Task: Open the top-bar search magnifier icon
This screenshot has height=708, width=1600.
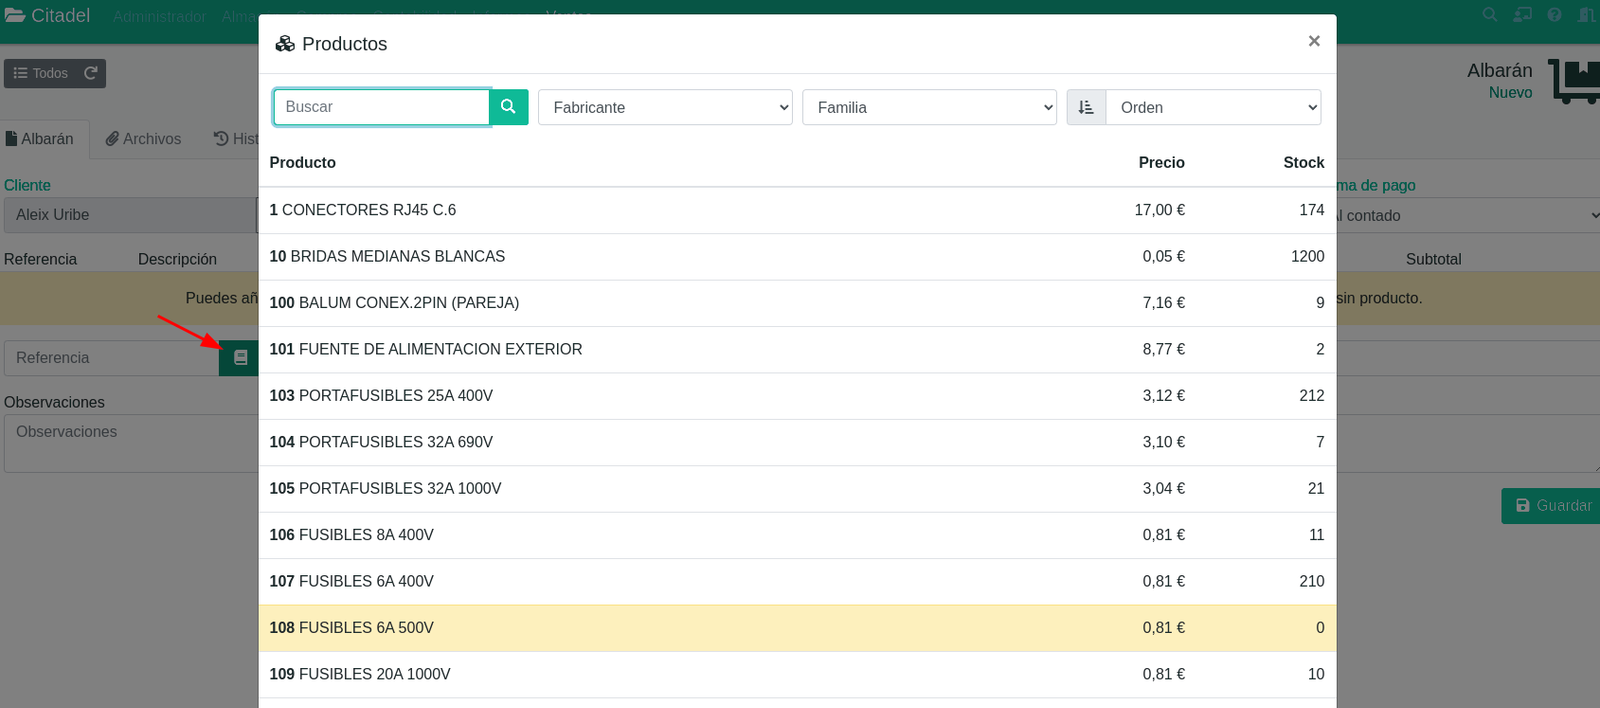Action: click(1490, 15)
